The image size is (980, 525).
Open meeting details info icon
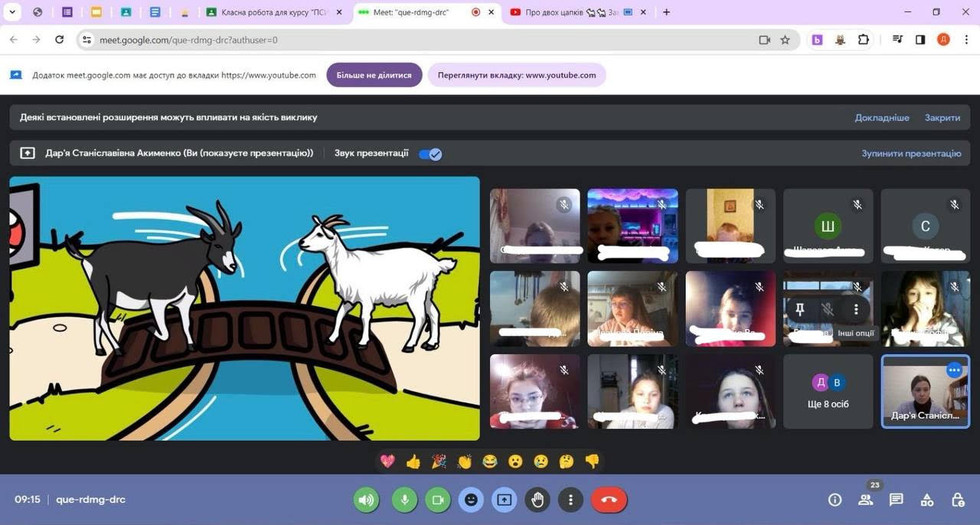pos(834,500)
